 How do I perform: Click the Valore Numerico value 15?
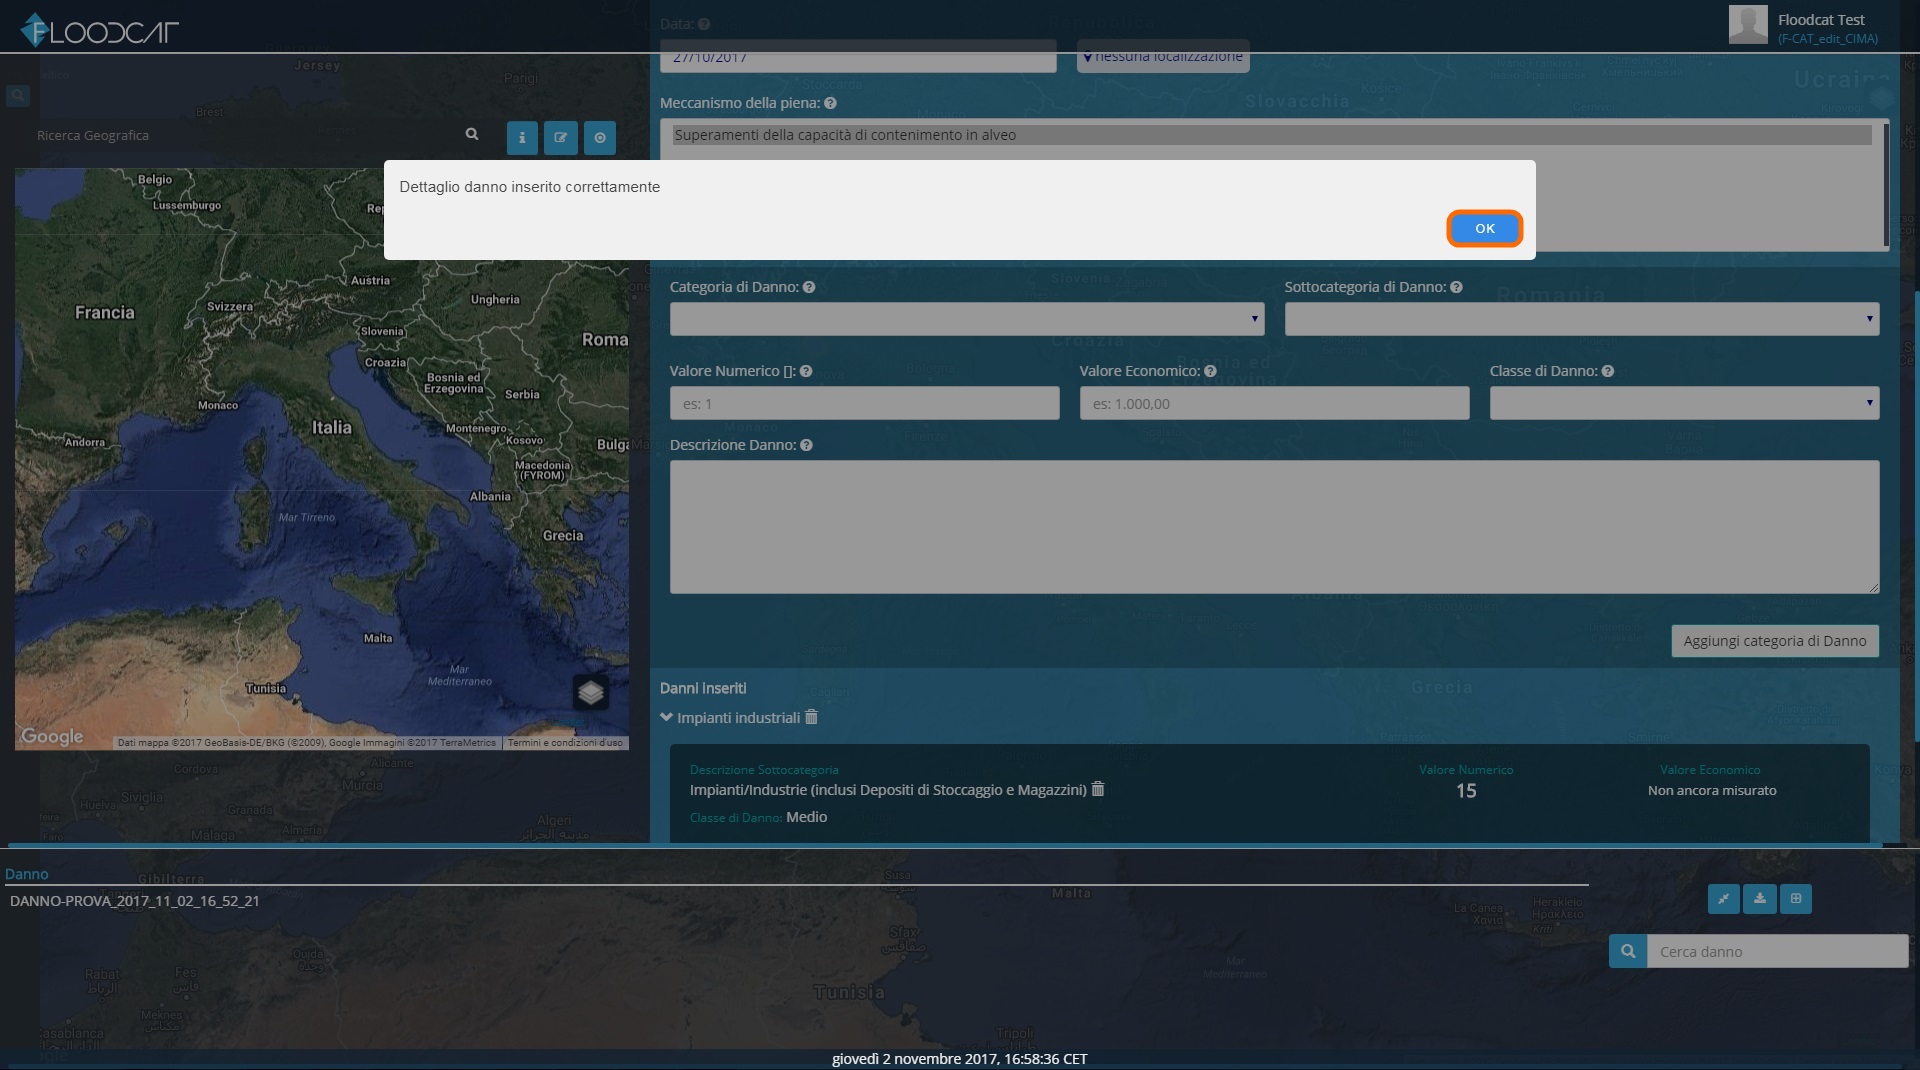point(1466,791)
